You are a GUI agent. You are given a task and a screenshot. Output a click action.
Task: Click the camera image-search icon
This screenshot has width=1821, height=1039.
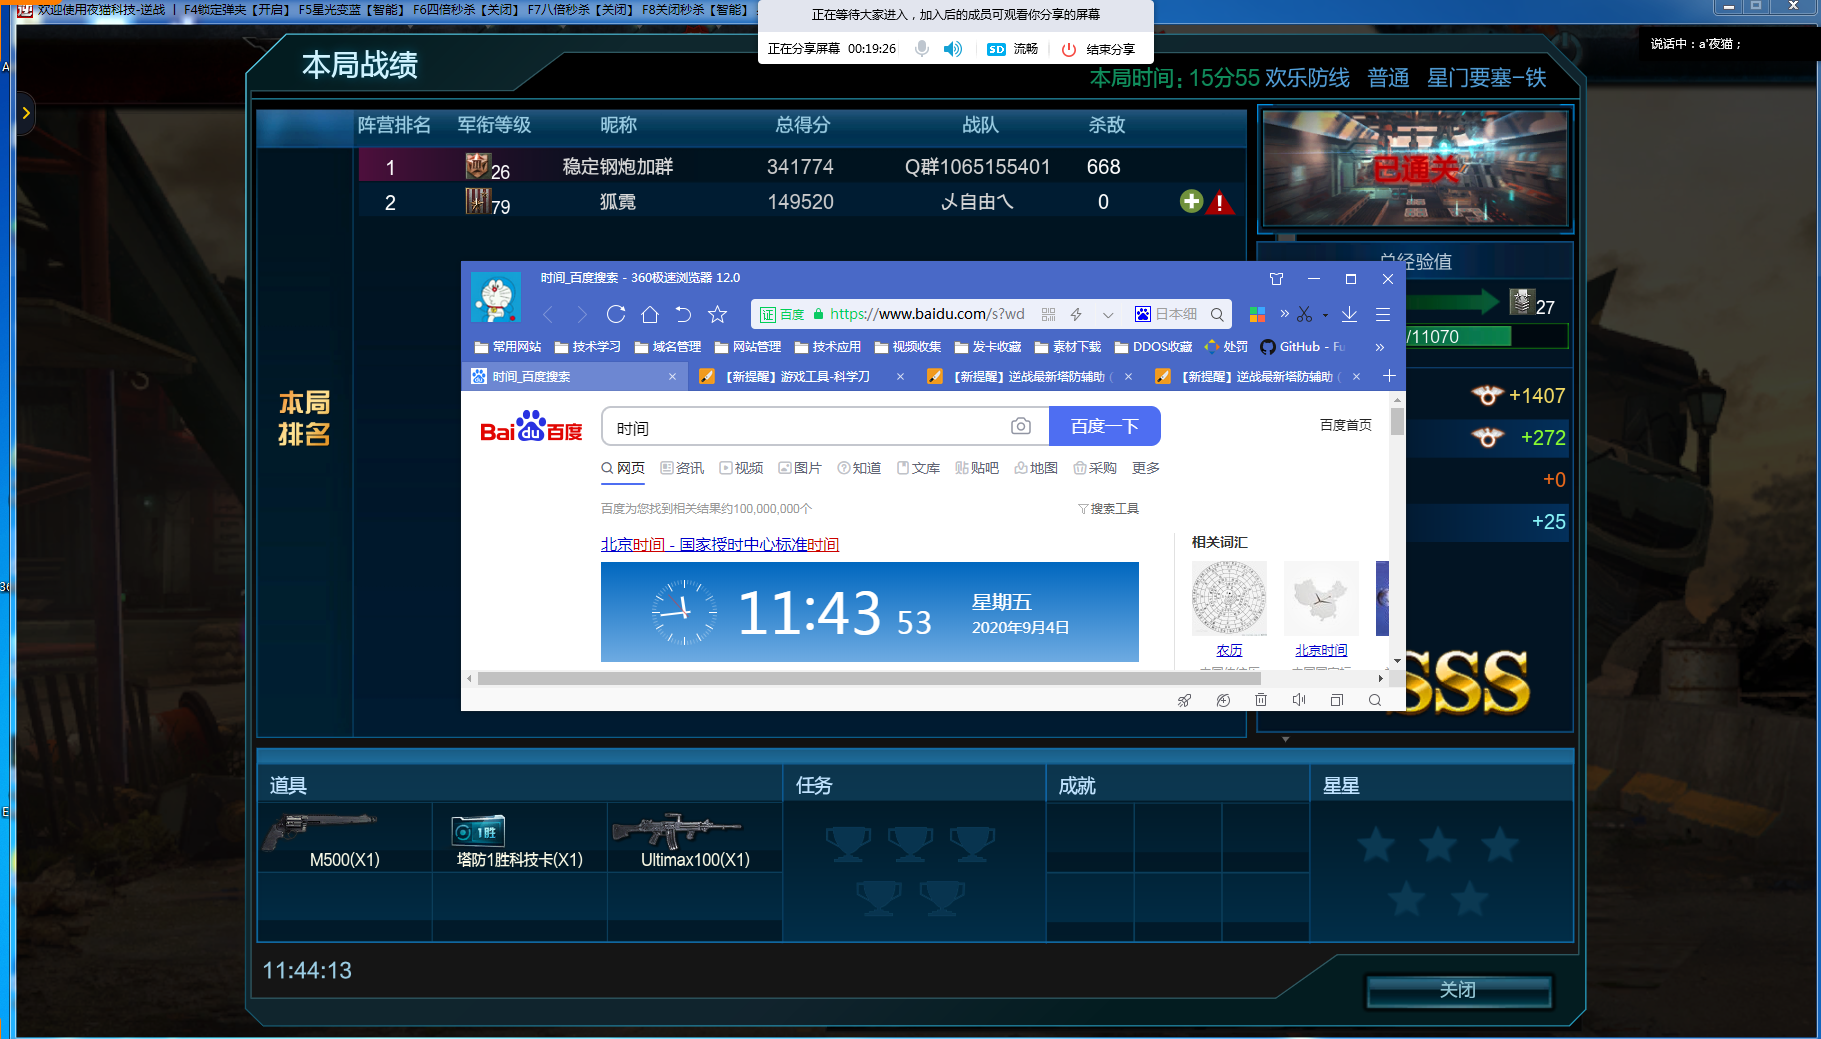(1020, 427)
